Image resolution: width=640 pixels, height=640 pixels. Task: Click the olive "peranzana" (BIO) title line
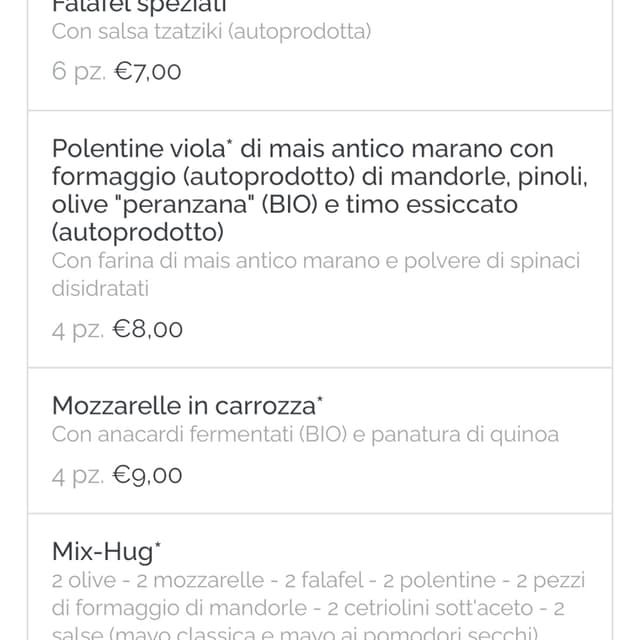(x=284, y=204)
